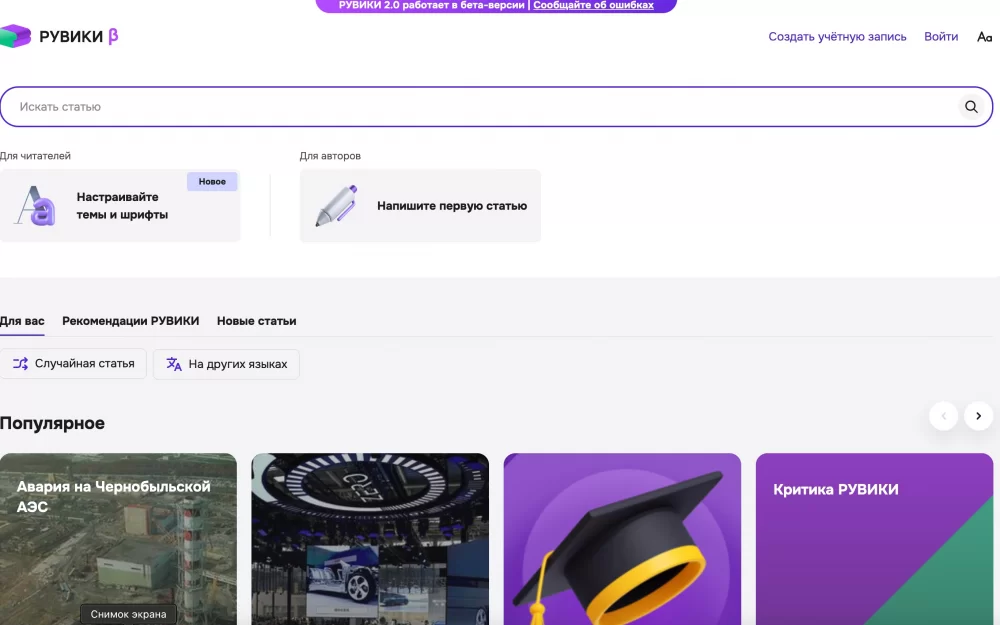Open font settings Aa icon in header
The width and height of the screenshot is (1000, 625).
coord(984,37)
